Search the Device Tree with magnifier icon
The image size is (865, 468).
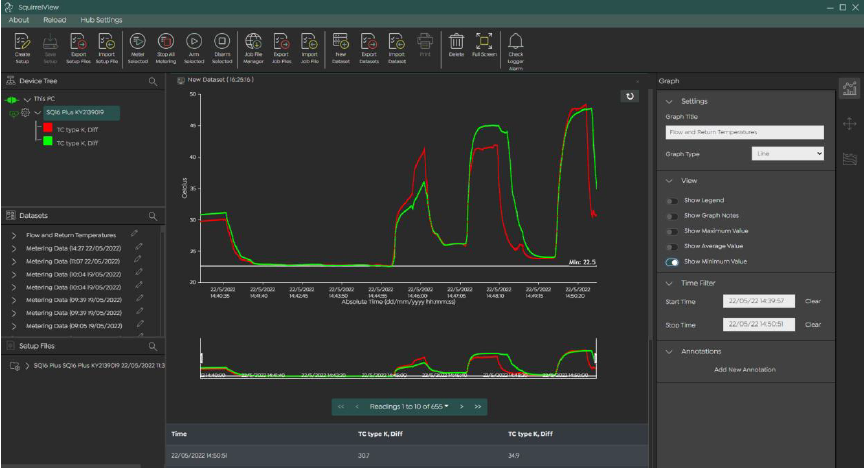point(153,81)
